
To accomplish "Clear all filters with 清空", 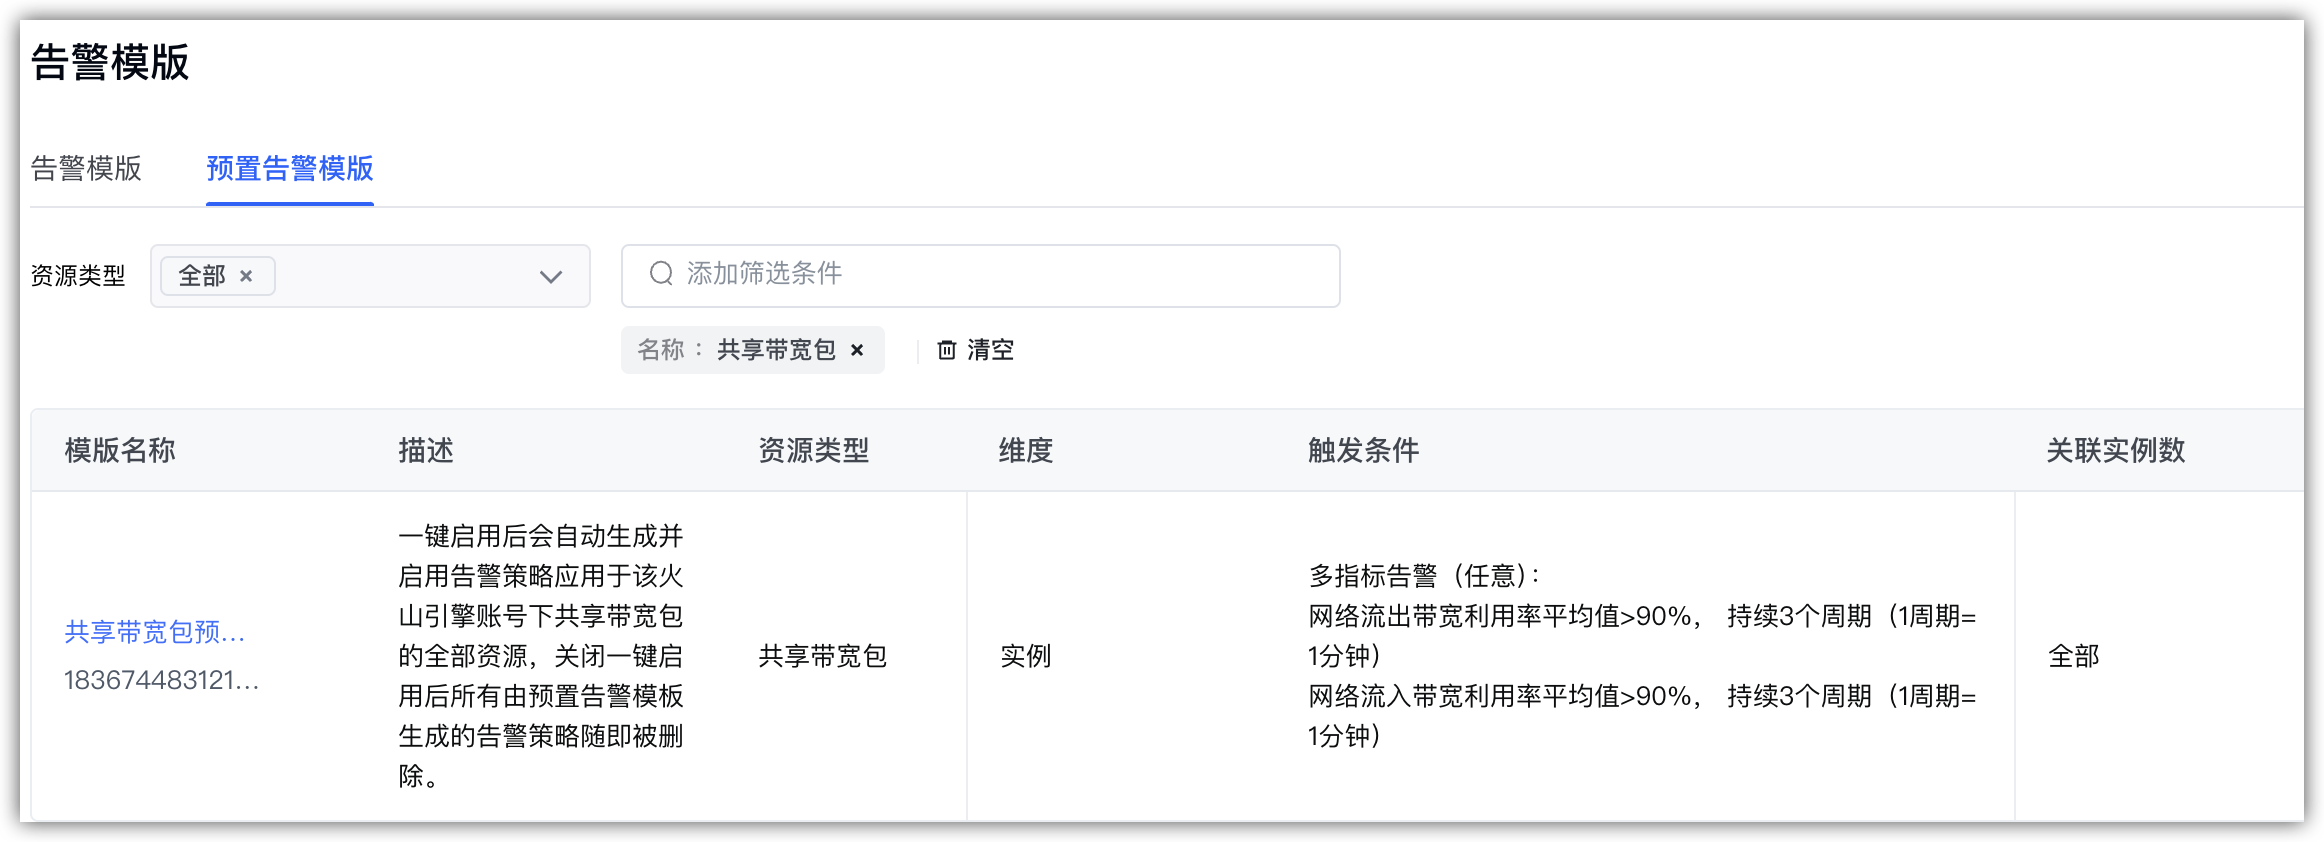I will [x=976, y=350].
